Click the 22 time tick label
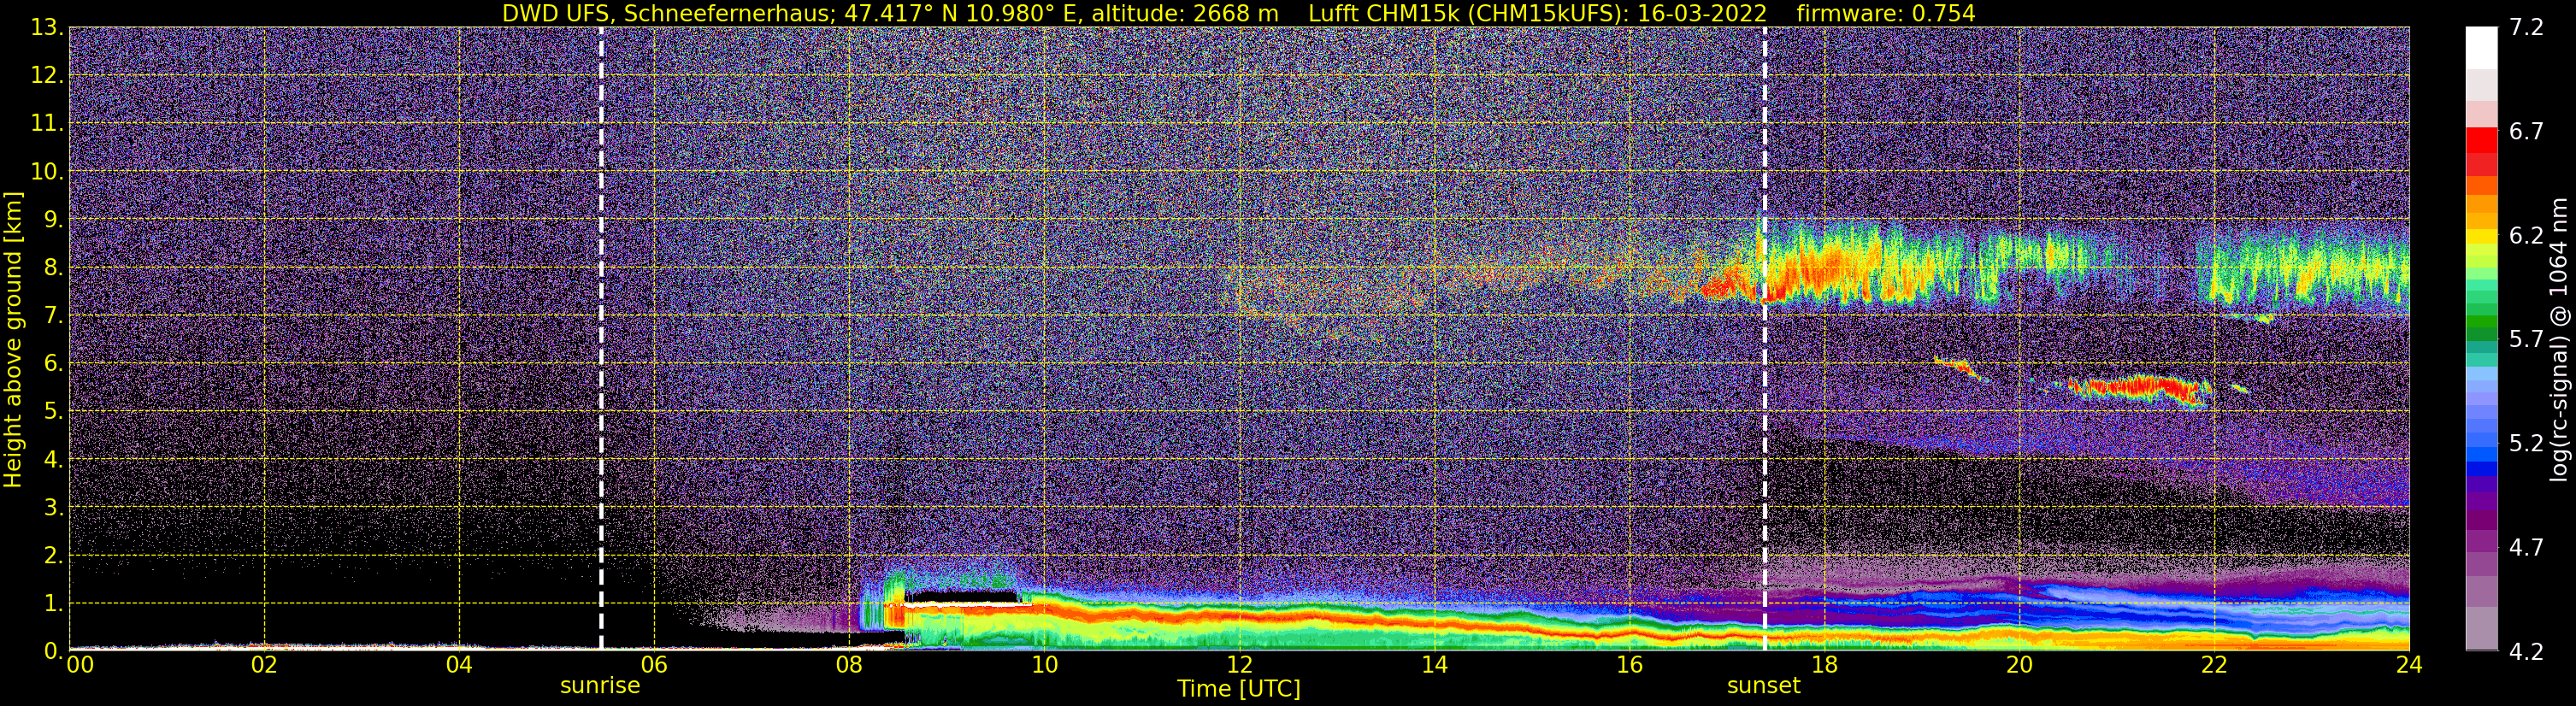Screen dimensions: 2576x706 pyautogui.click(x=2214, y=665)
